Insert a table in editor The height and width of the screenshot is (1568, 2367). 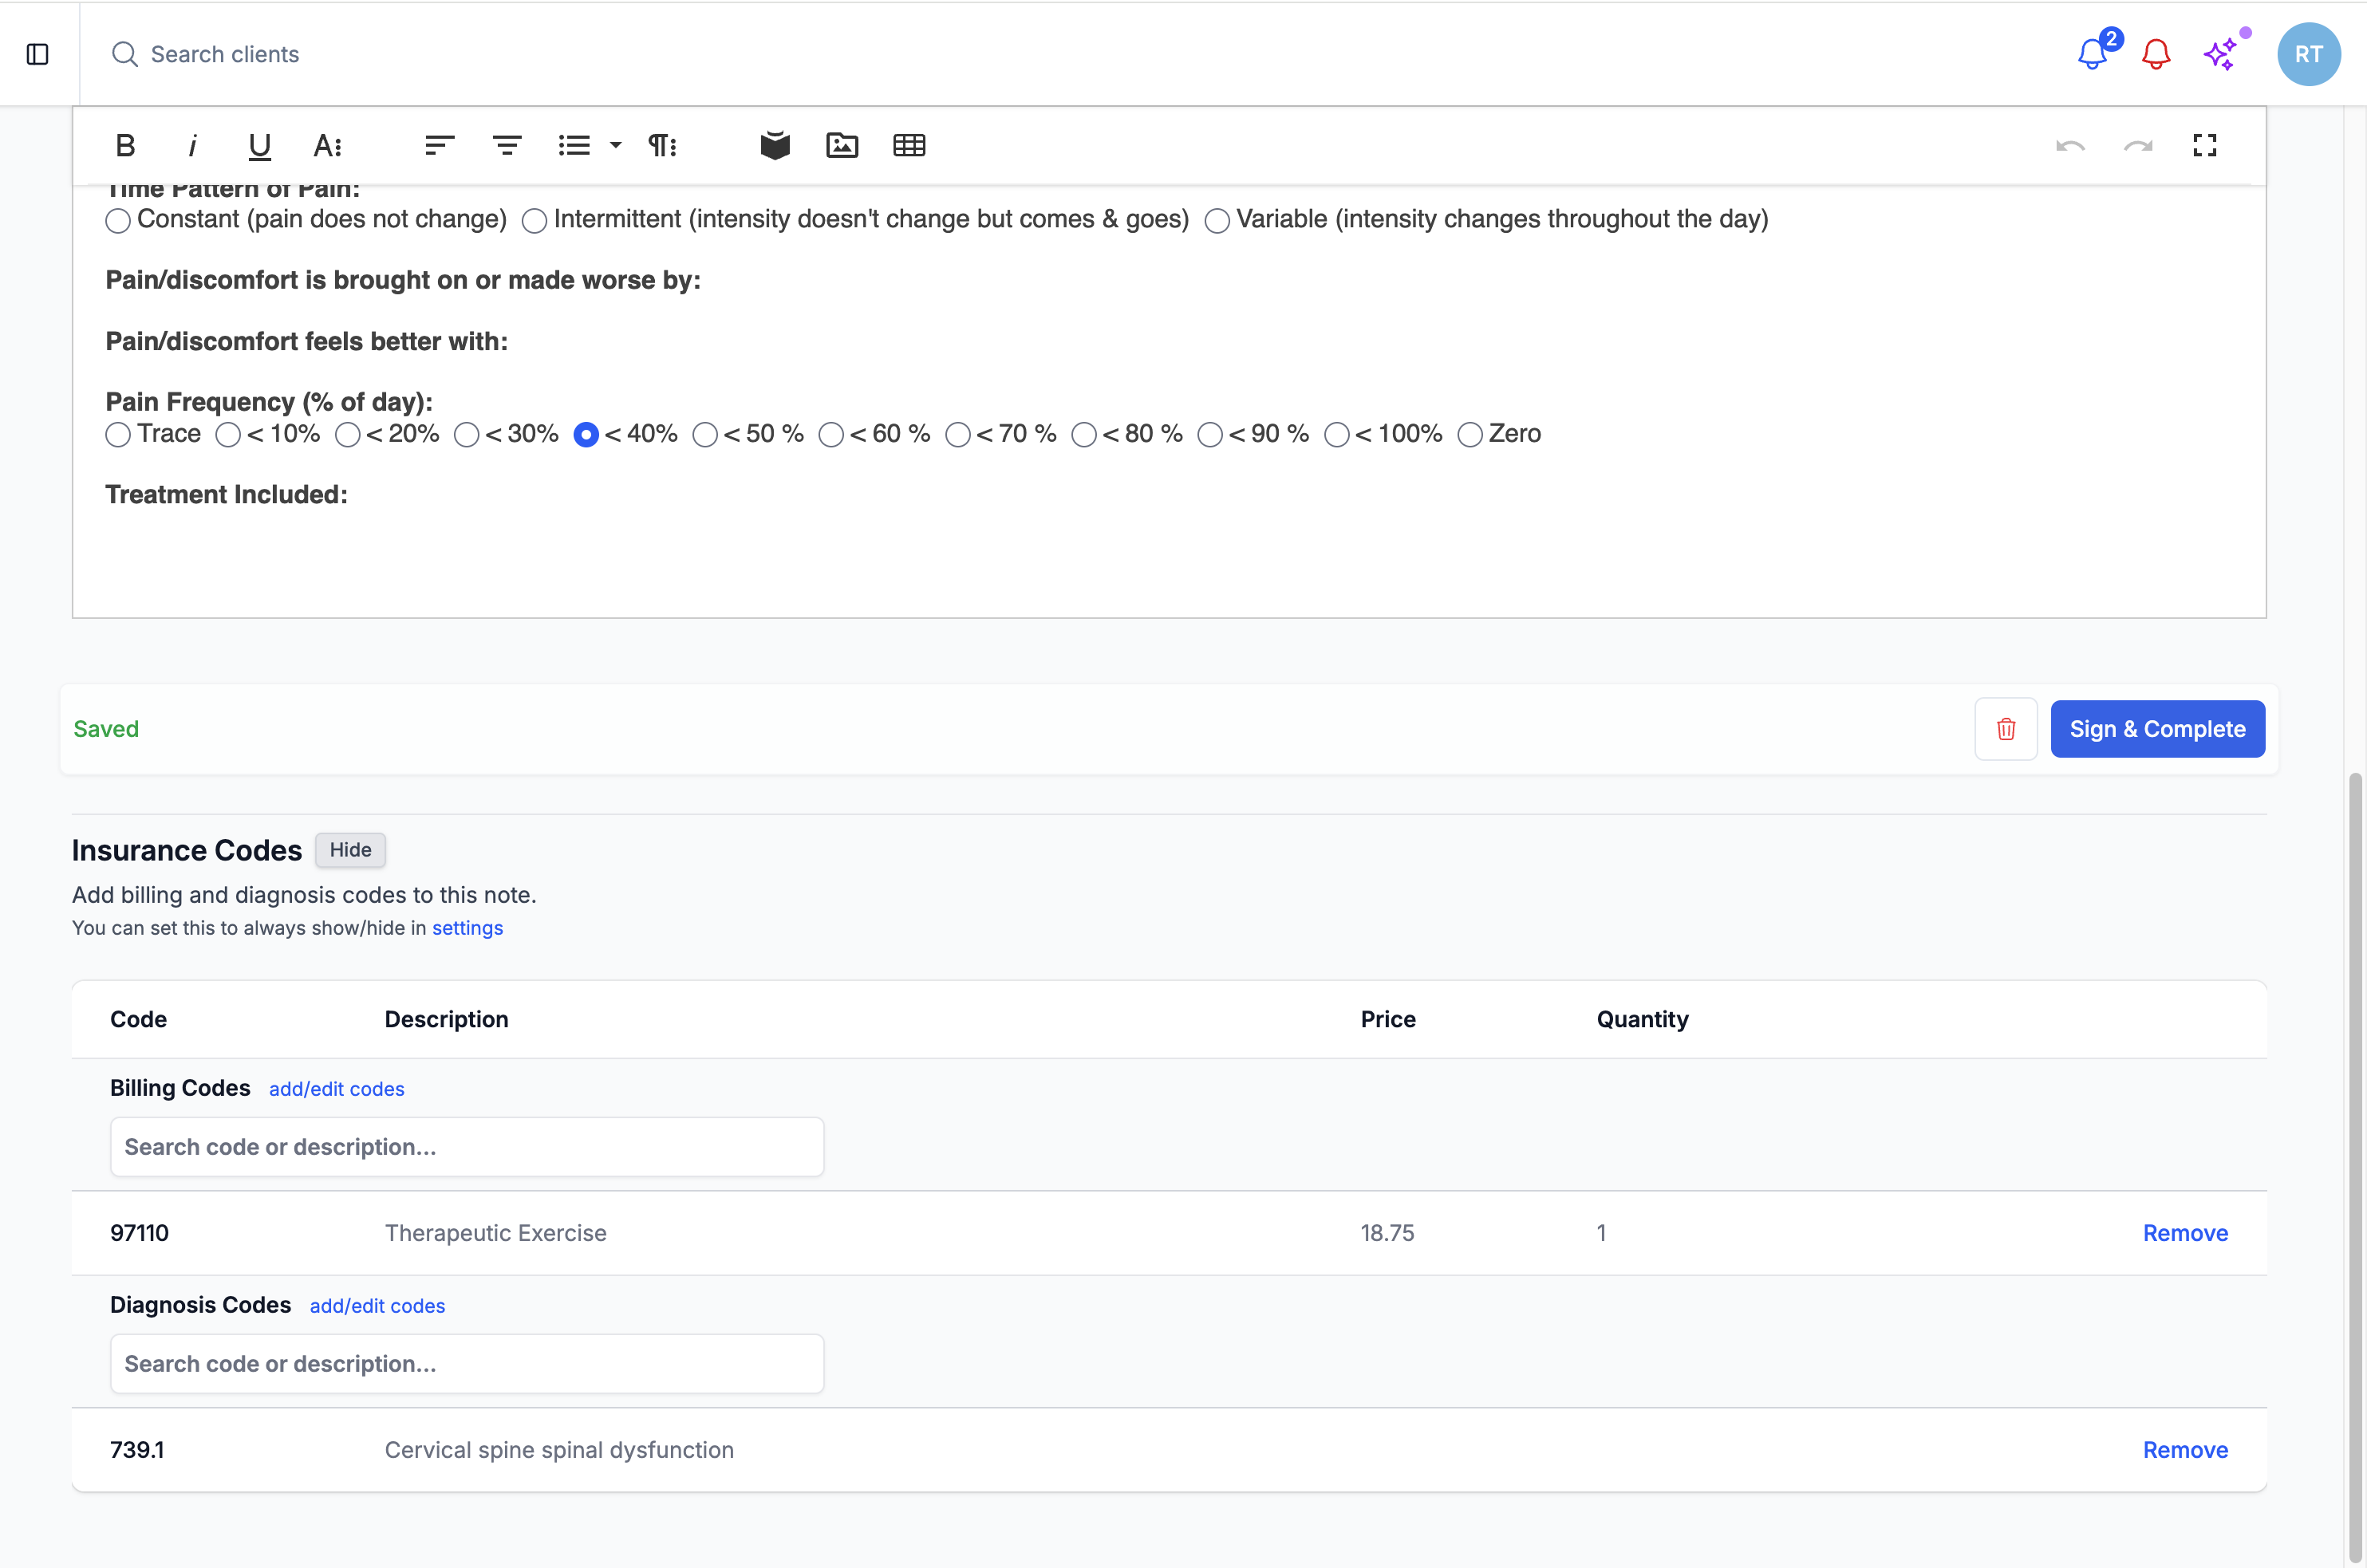pyautogui.click(x=909, y=146)
